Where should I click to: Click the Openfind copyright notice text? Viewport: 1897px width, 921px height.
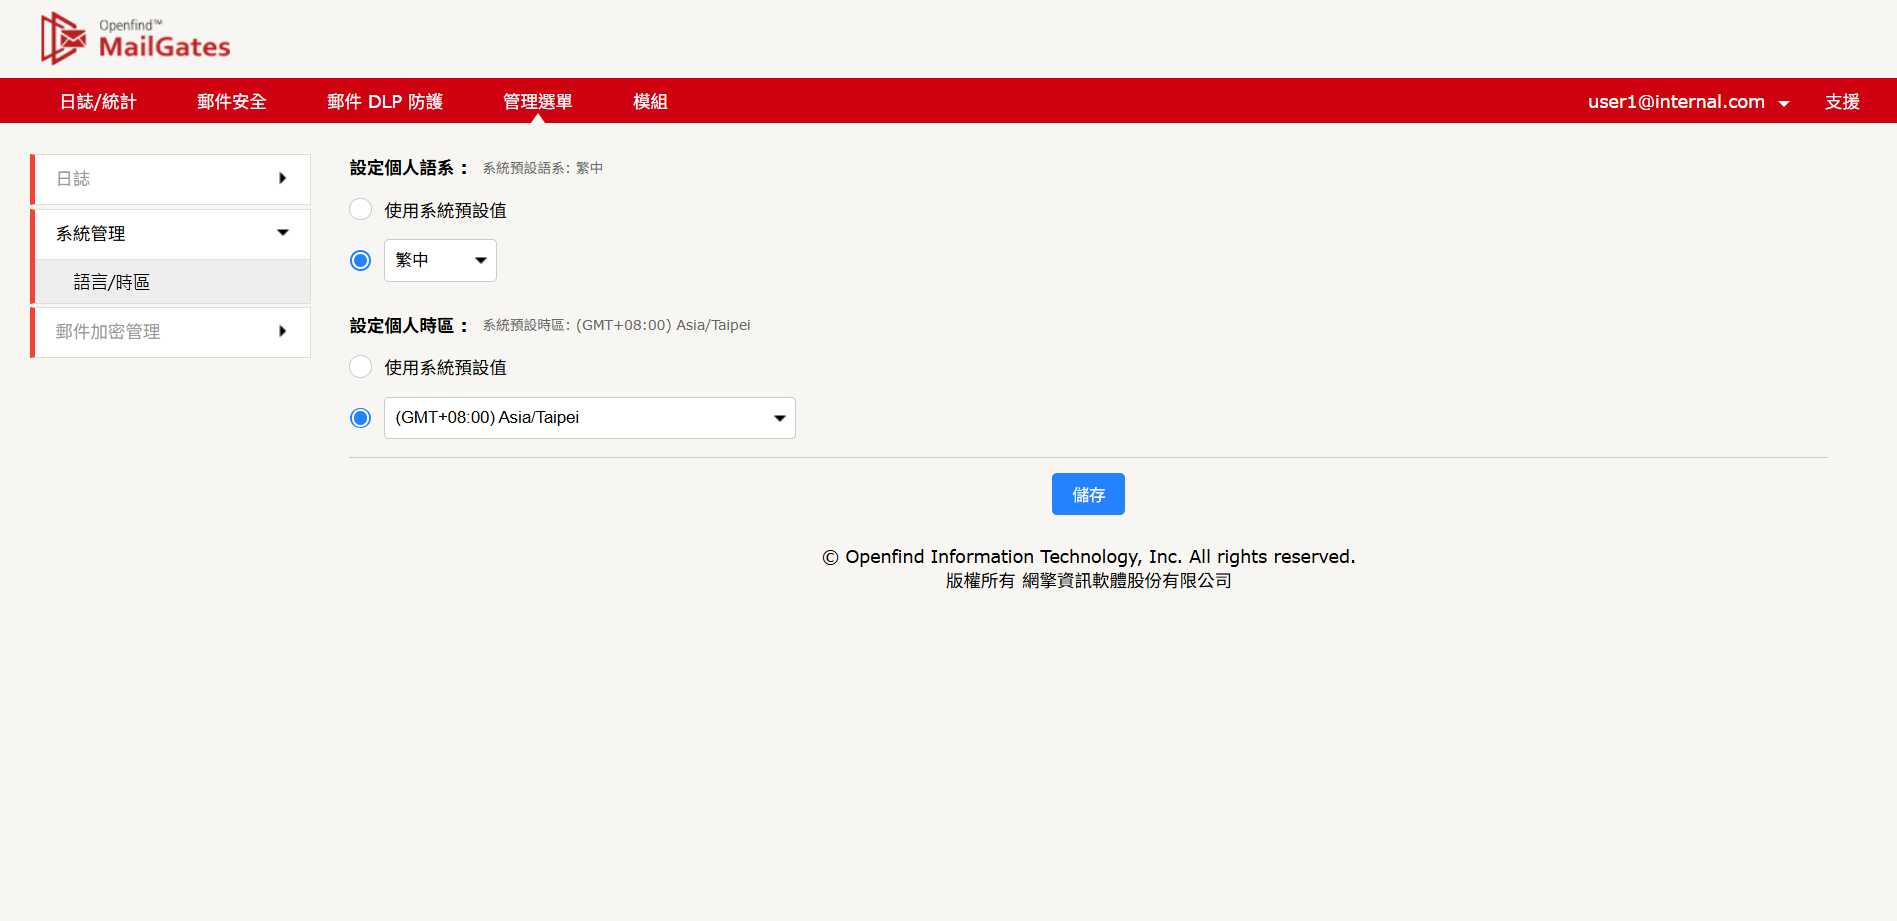pos(1088,556)
